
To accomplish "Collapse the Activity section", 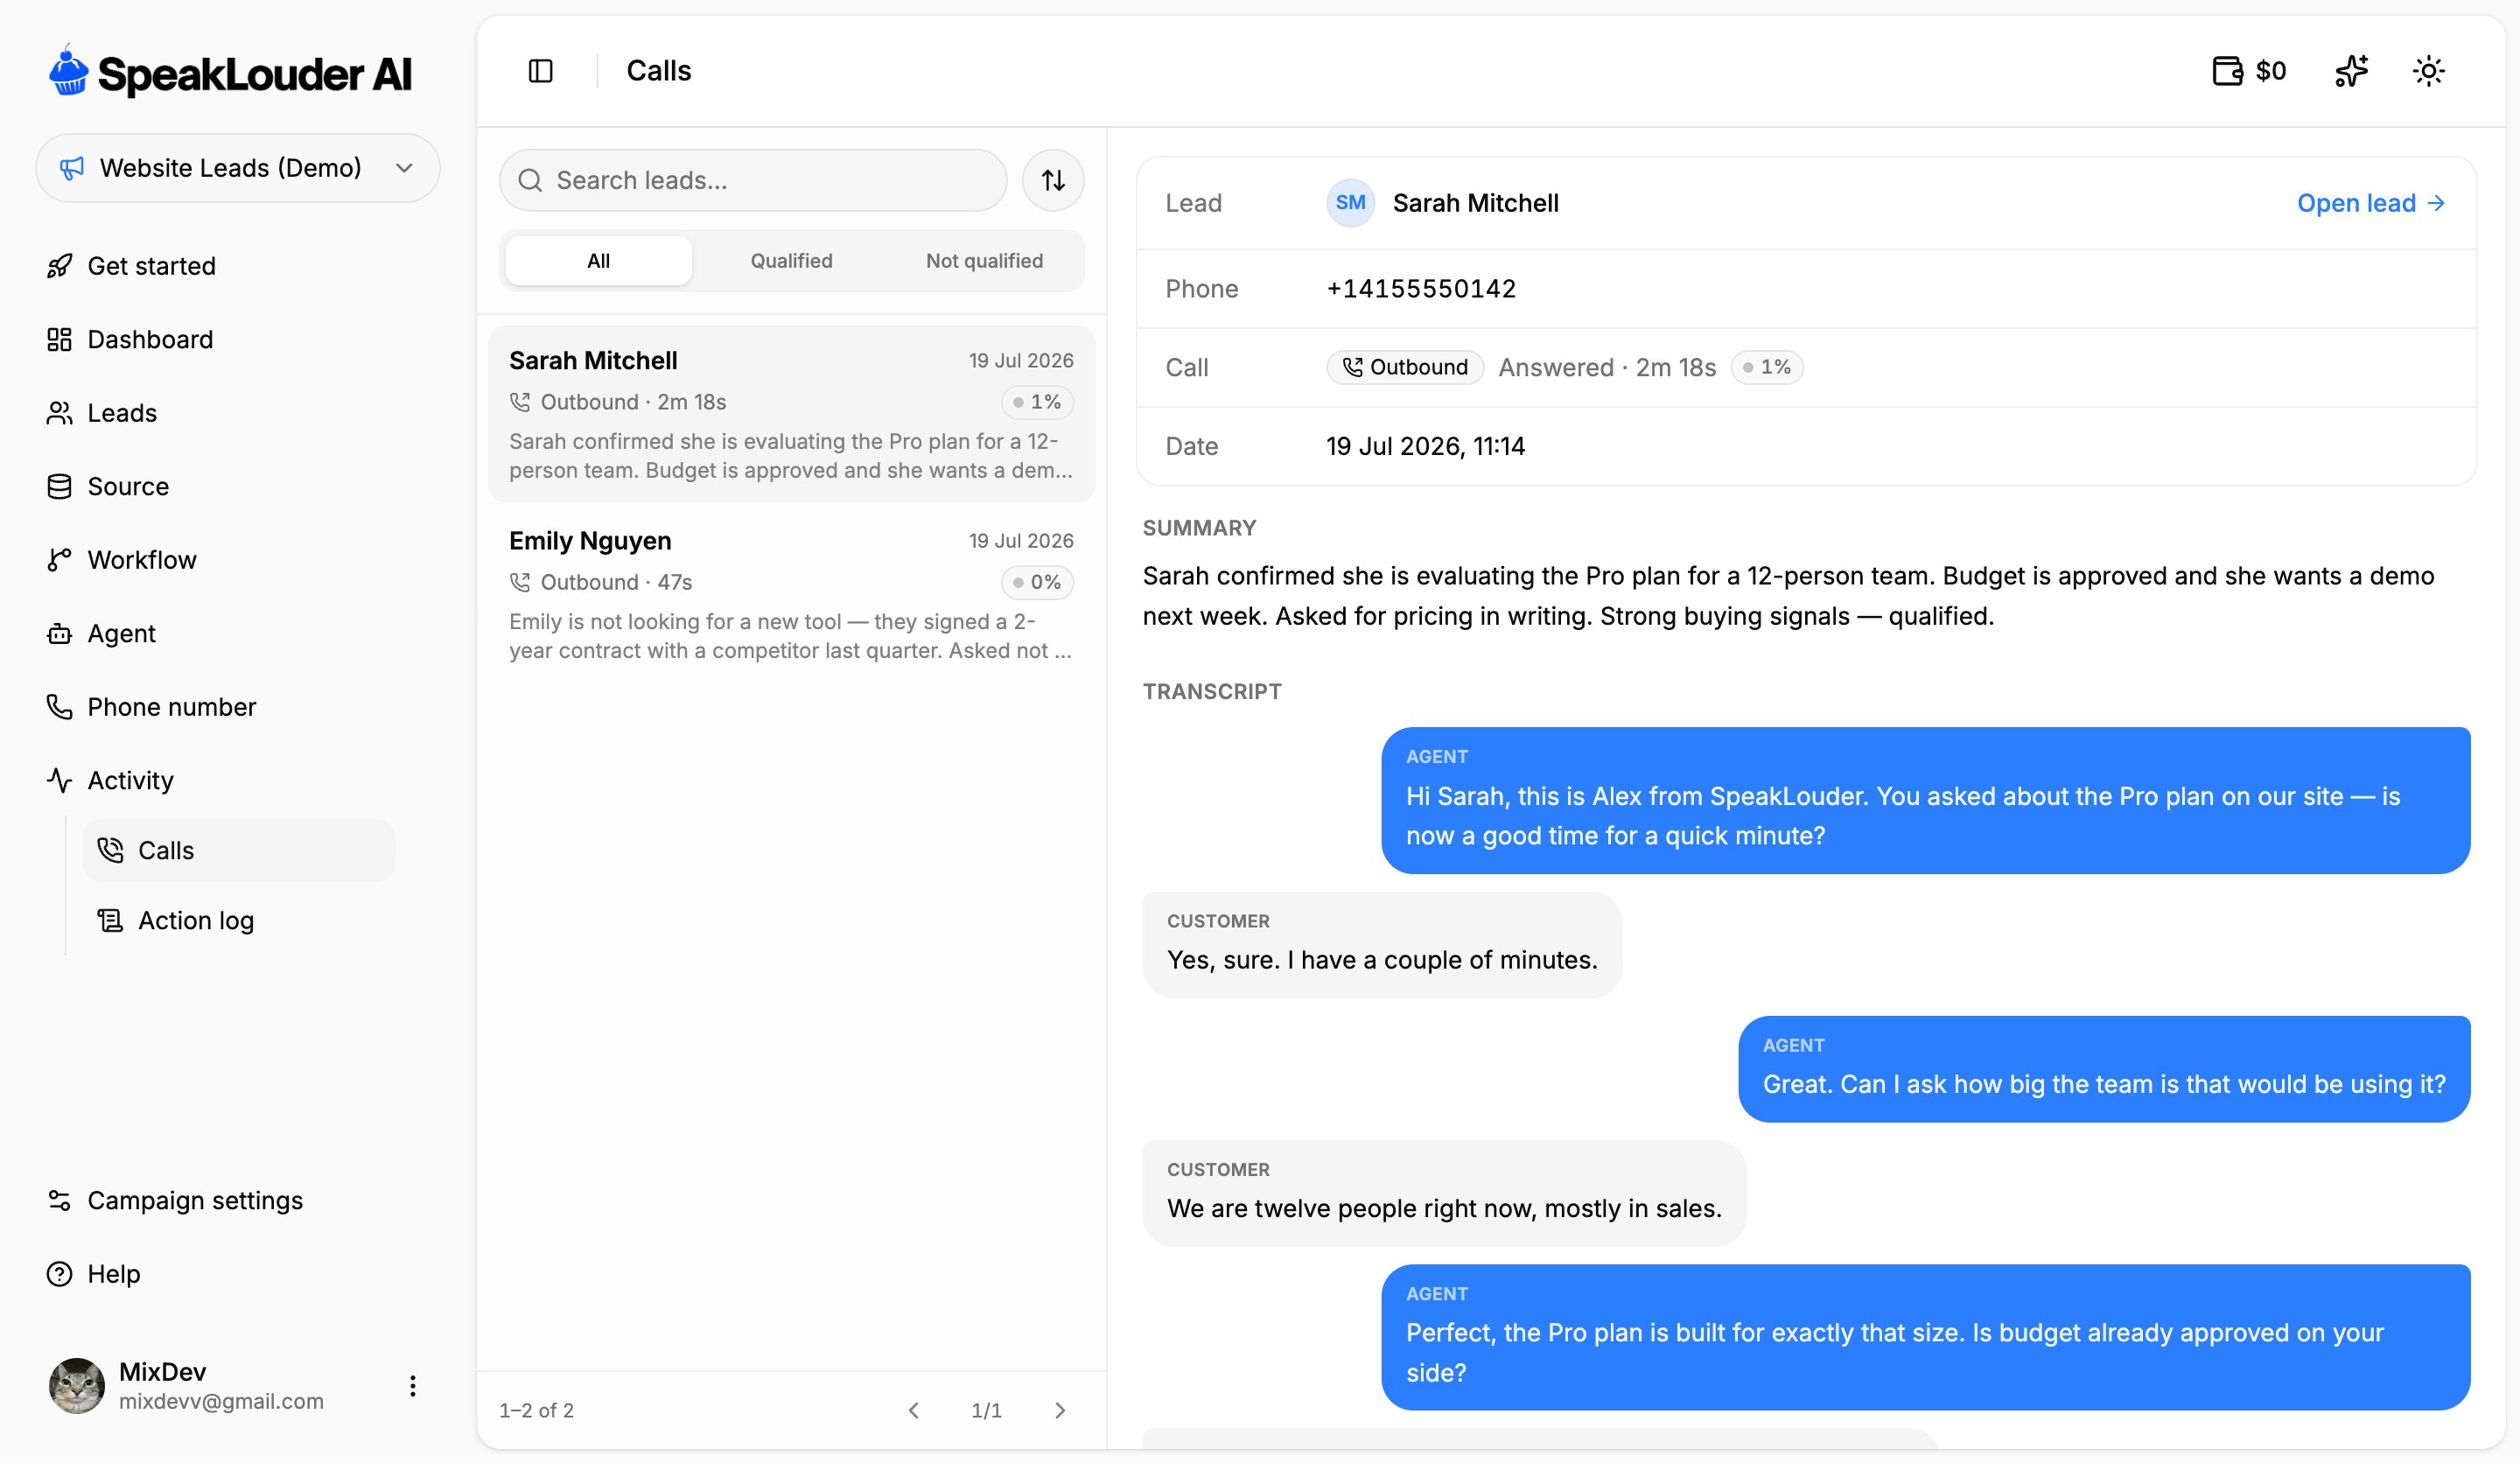I will tap(130, 780).
